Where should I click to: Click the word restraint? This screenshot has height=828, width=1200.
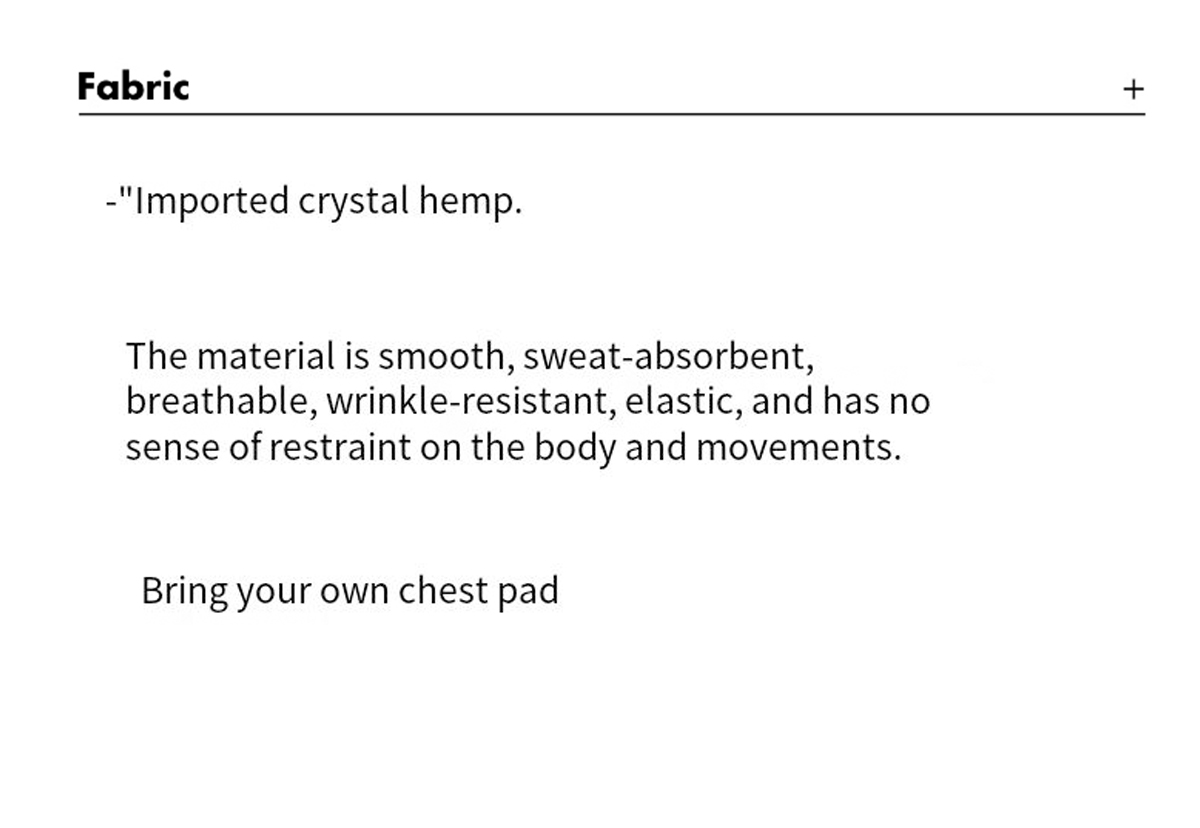[340, 448]
